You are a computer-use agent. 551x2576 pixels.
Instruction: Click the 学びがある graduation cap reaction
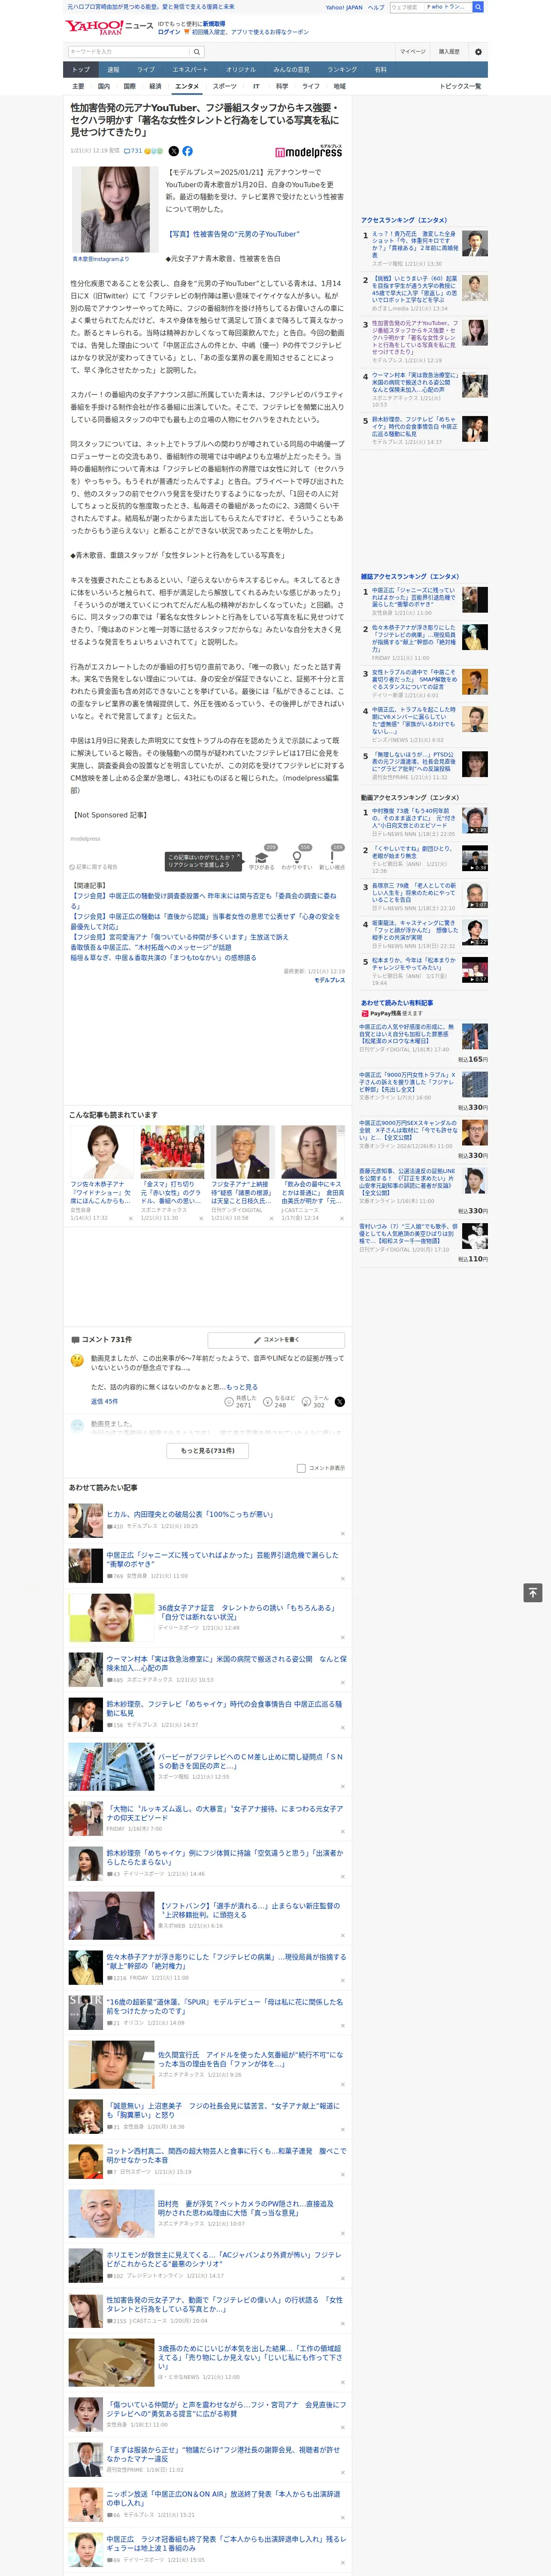click(x=262, y=858)
